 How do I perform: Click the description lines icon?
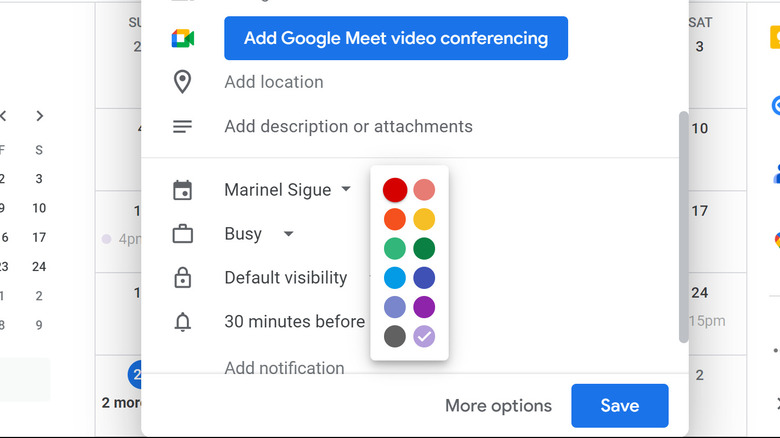coord(183,126)
